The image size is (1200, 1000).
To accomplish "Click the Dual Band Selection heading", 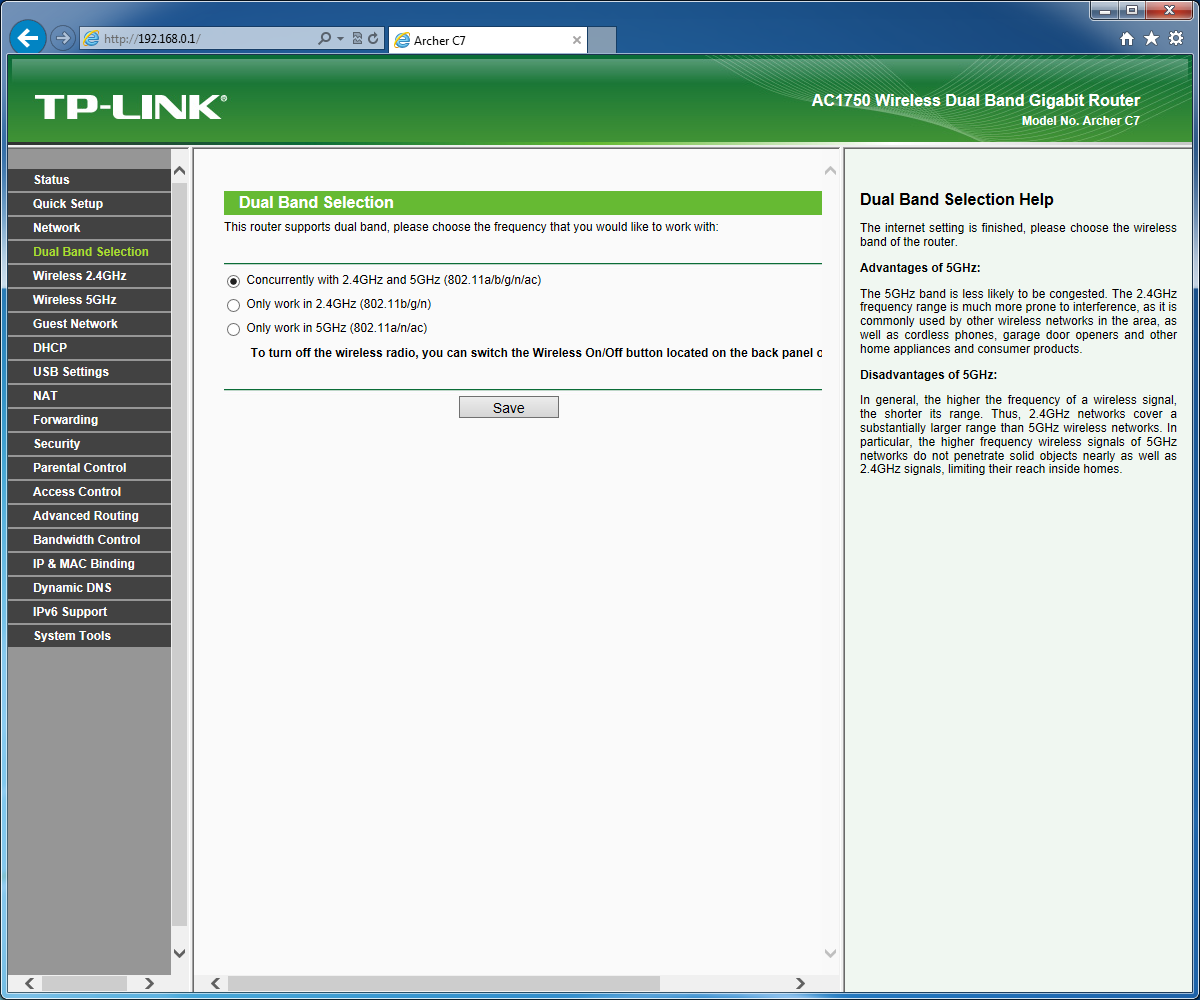I will pyautogui.click(x=316, y=203).
